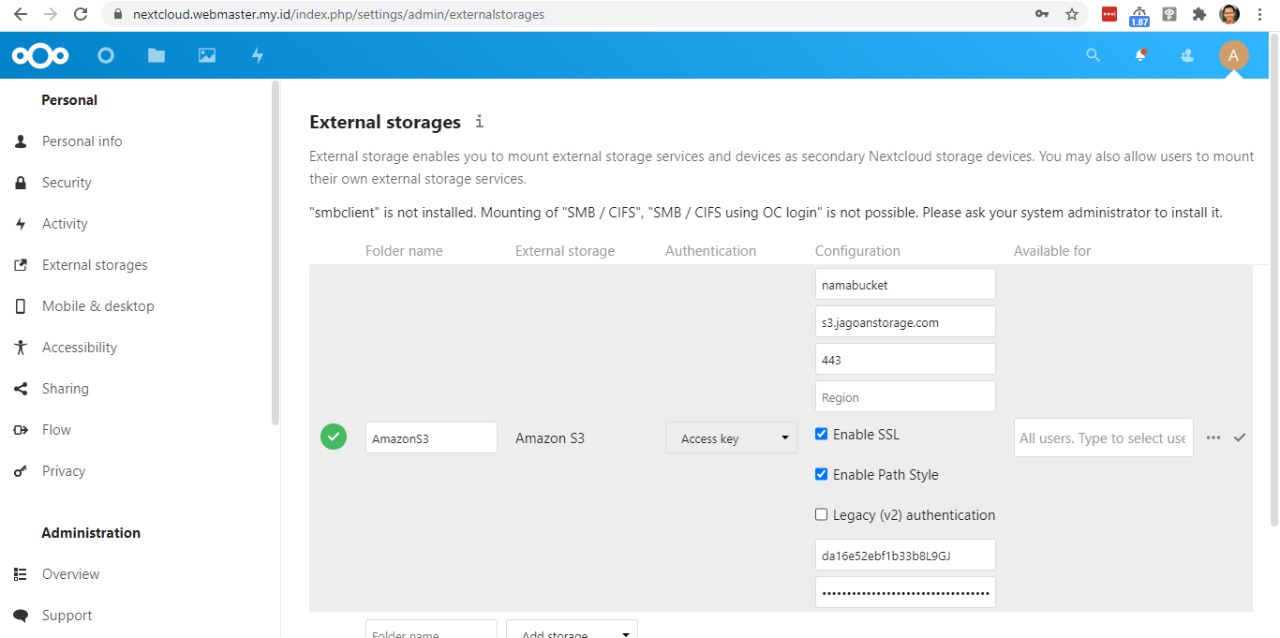Click the Available for column header
The width and height of the screenshot is (1280, 638).
(1052, 251)
